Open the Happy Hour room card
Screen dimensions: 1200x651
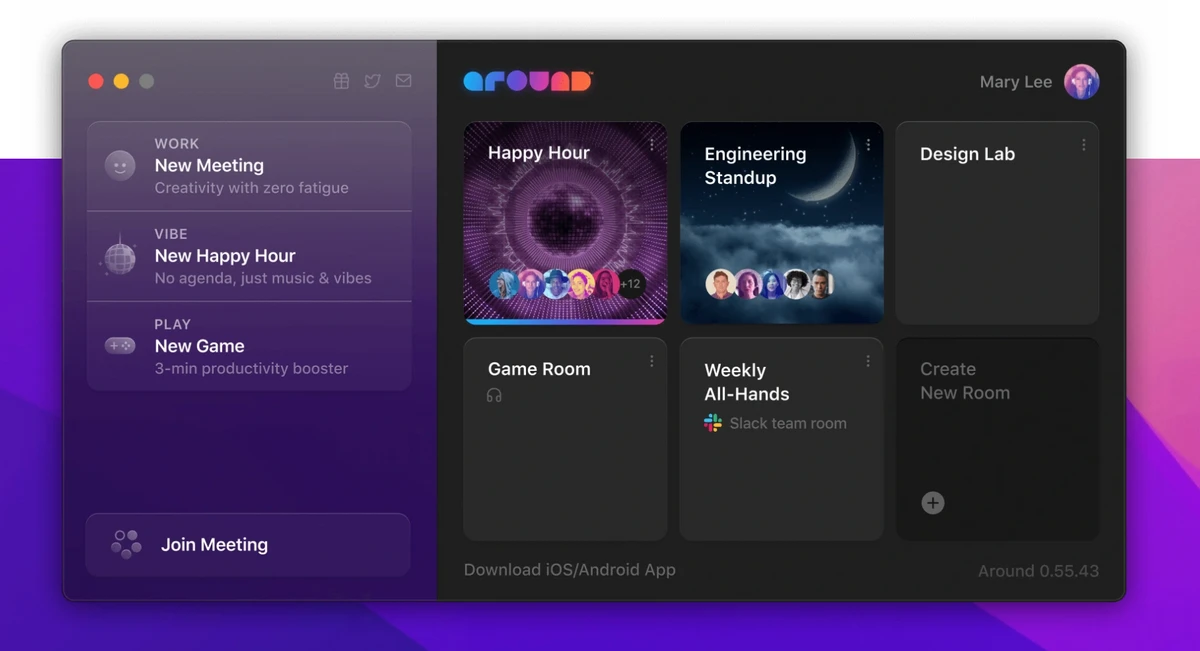[566, 223]
